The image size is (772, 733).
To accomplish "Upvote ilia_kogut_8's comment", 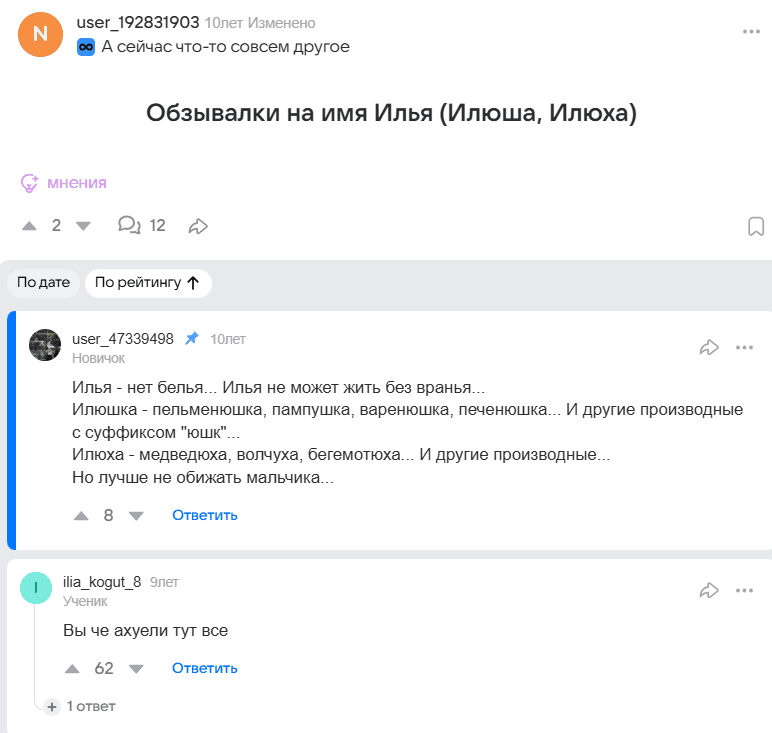I will pyautogui.click(x=72, y=669).
